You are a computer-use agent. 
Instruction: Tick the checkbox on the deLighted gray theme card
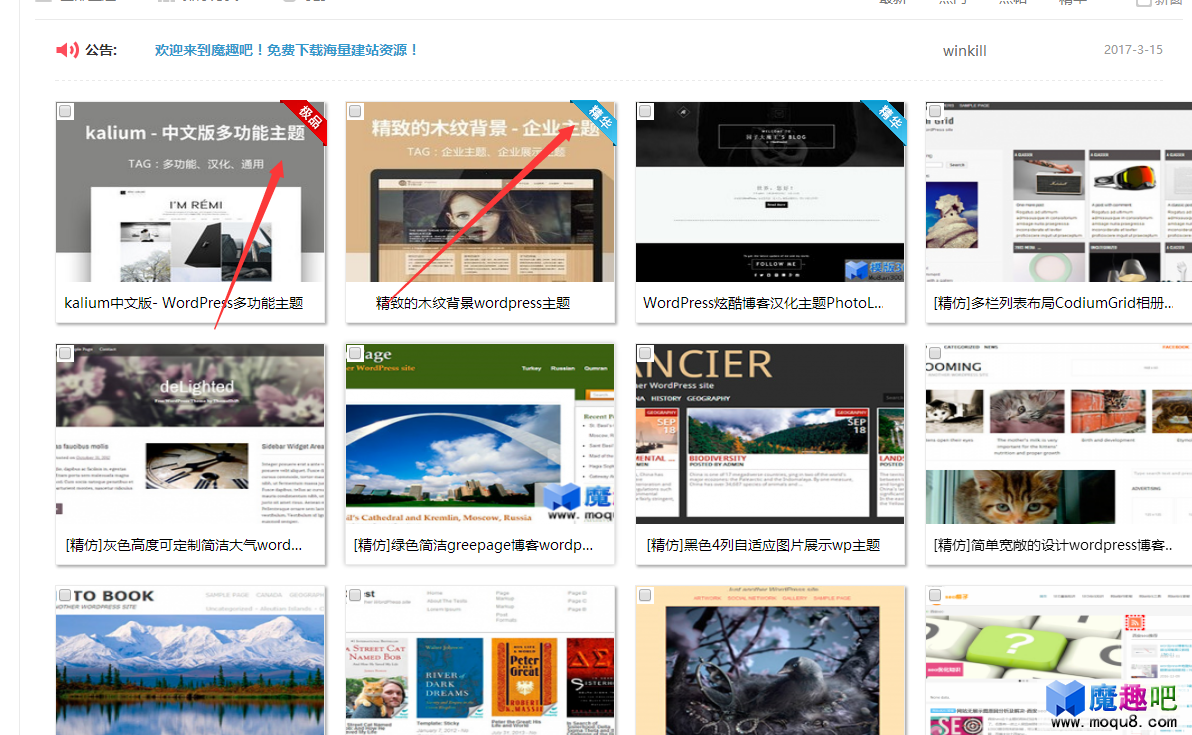coord(65,353)
